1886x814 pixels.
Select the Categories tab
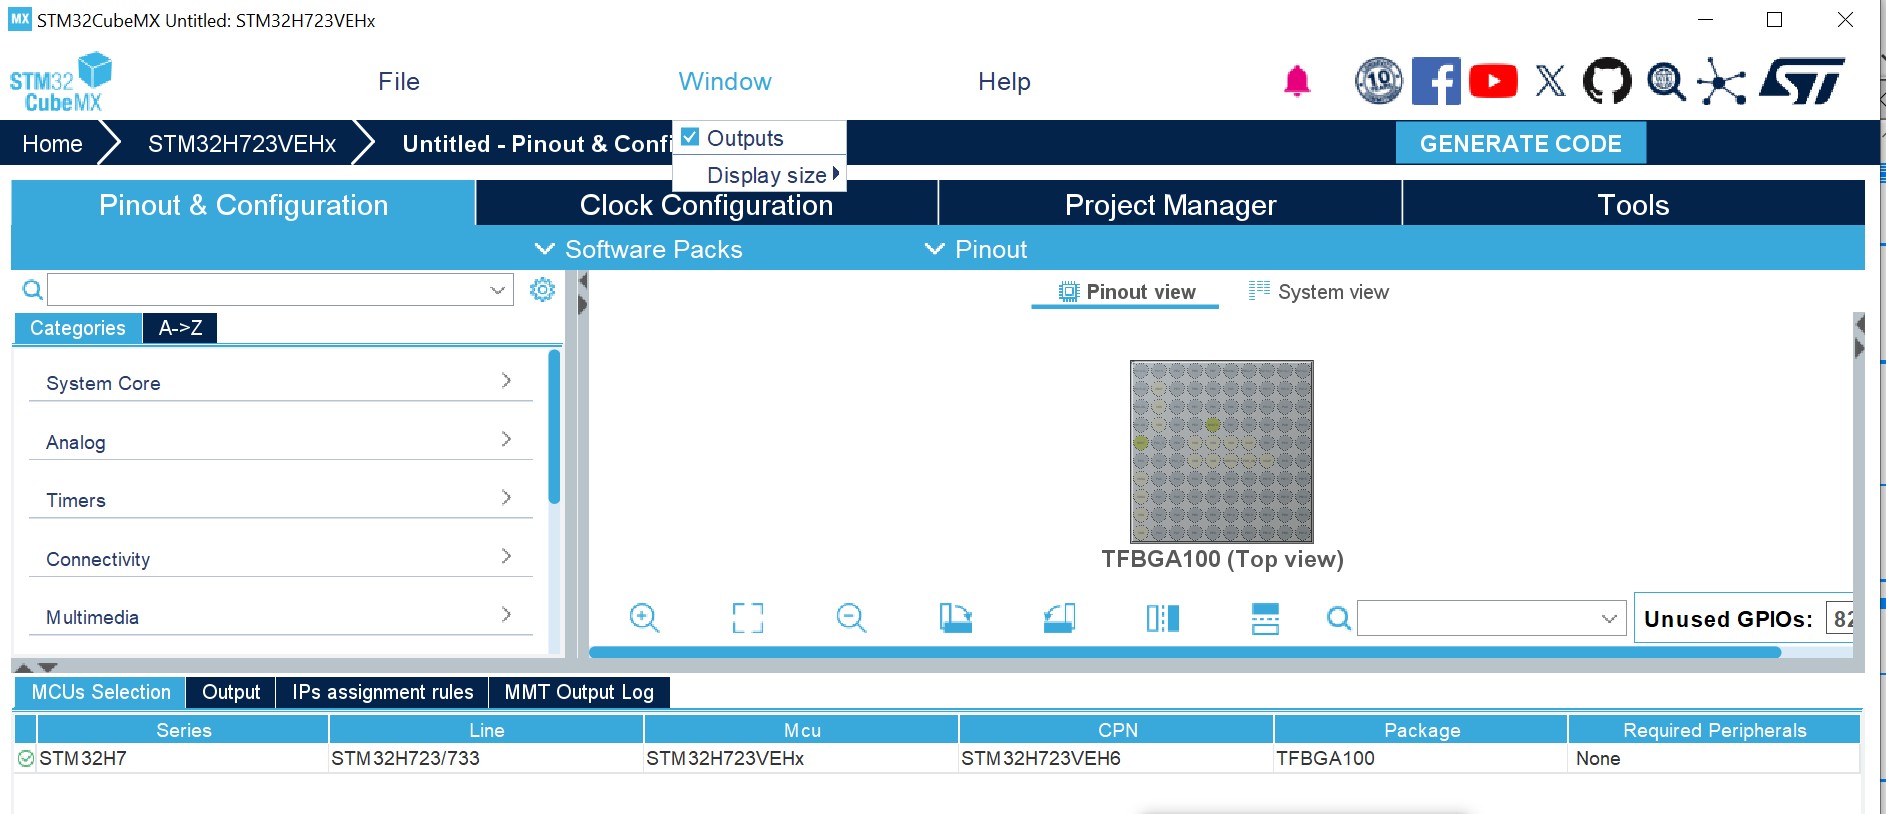click(78, 328)
